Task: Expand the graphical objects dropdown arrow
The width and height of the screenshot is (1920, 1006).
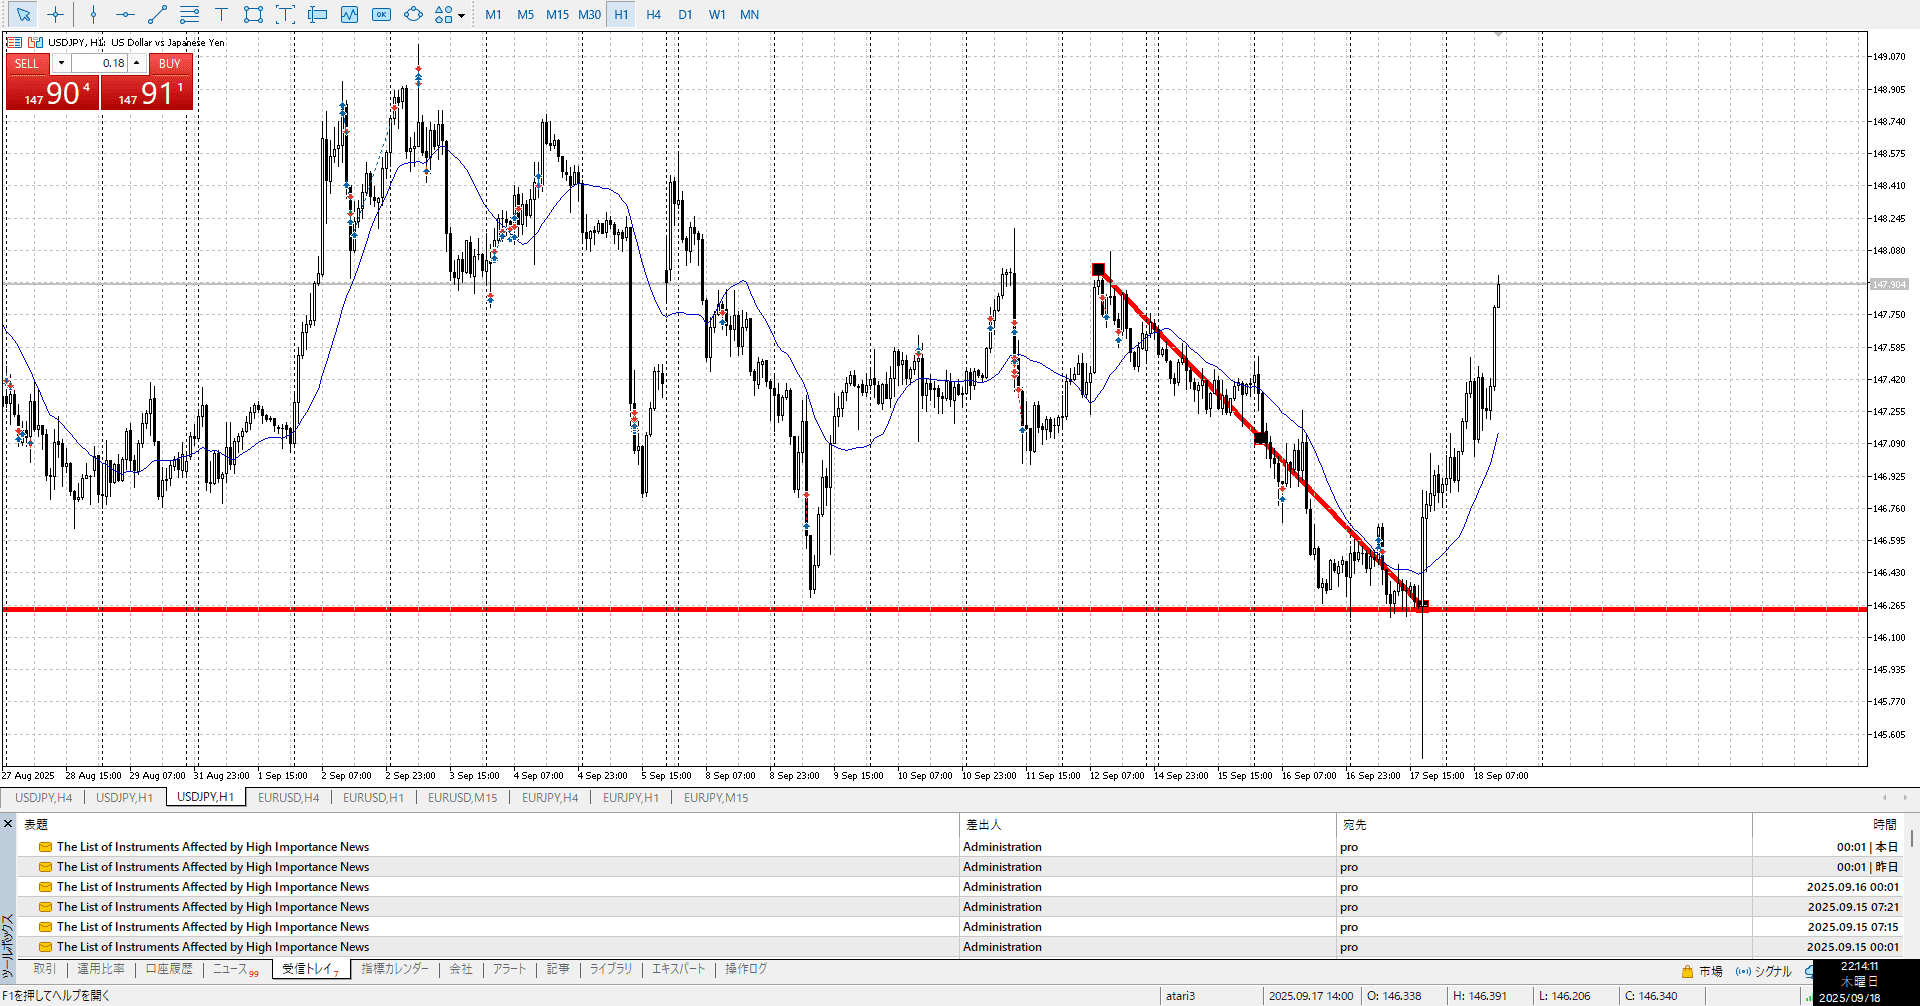Action: click(x=461, y=15)
